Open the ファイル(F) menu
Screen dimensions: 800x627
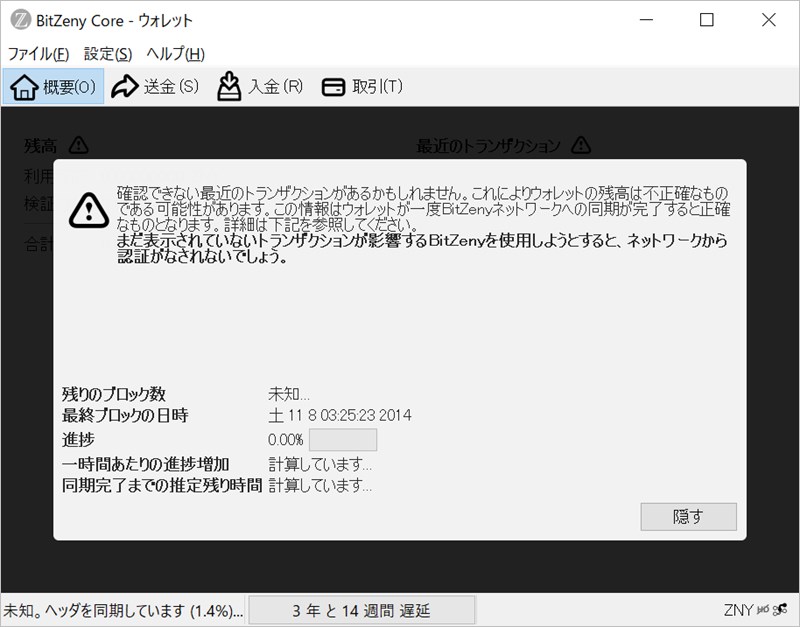[x=38, y=54]
